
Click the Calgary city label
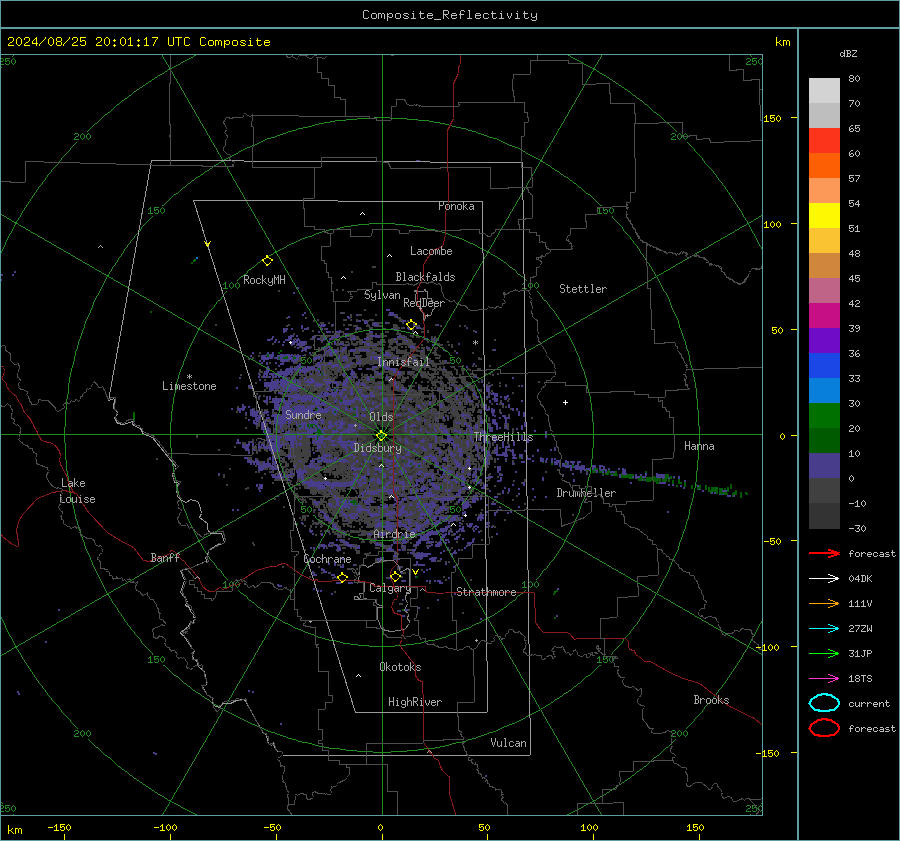(390, 588)
